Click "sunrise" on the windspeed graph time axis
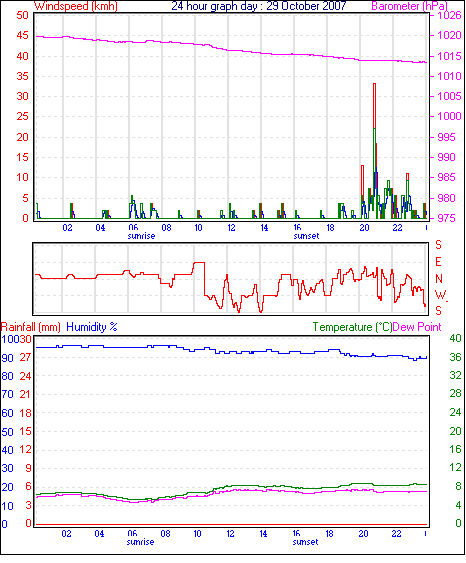Screen dimensions: 466x563 141,236
